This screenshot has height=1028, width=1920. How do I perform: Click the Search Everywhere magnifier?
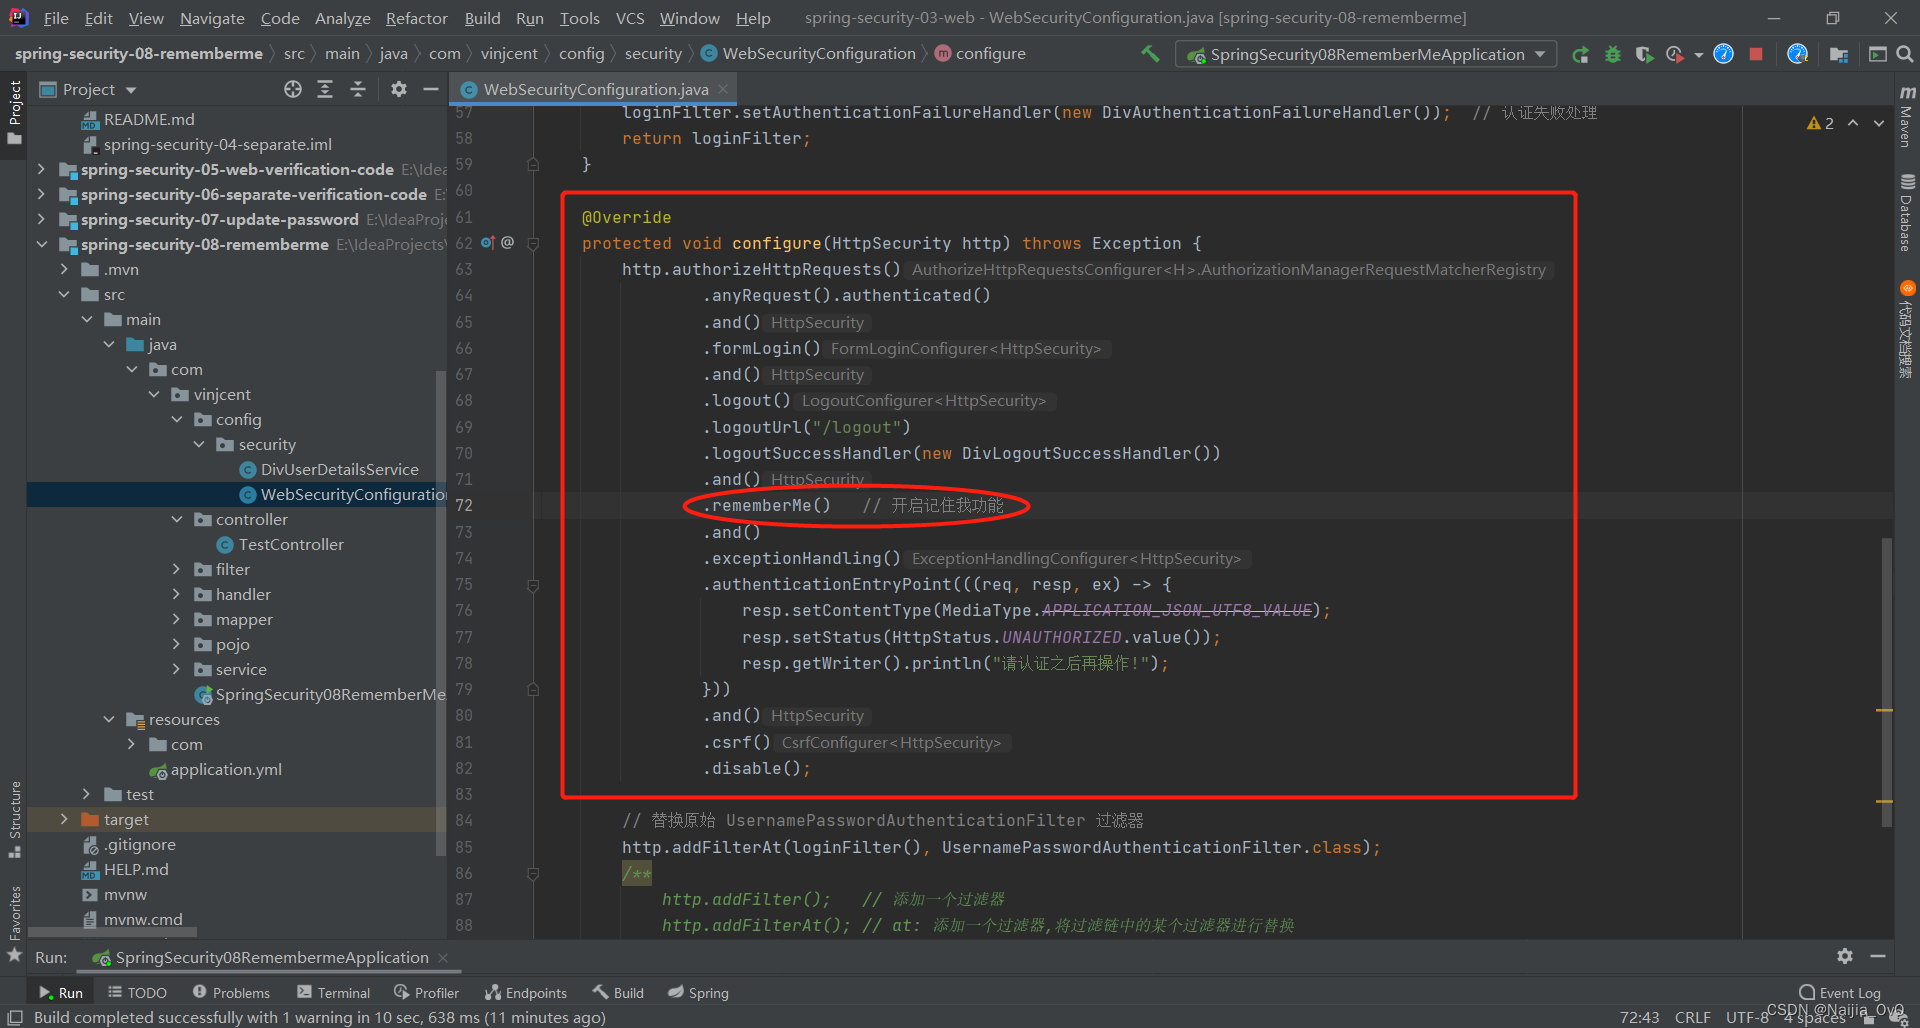click(1904, 54)
